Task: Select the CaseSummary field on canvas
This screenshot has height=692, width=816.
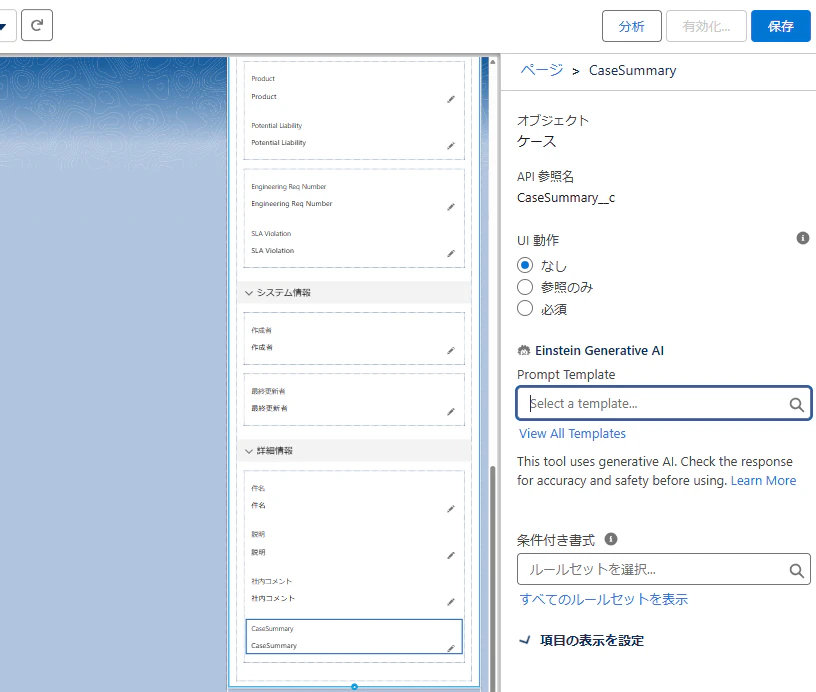Action: point(354,636)
